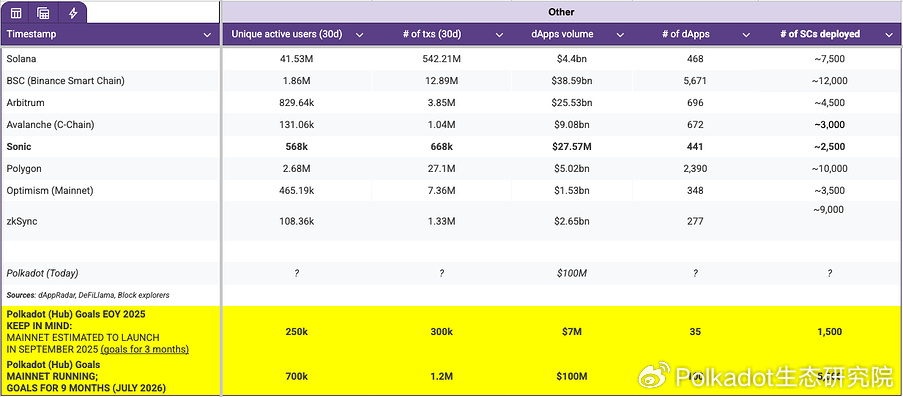Image resolution: width=903 pixels, height=397 pixels.
Task: Click Polygon's 2.68M users cell
Action: click(x=296, y=168)
